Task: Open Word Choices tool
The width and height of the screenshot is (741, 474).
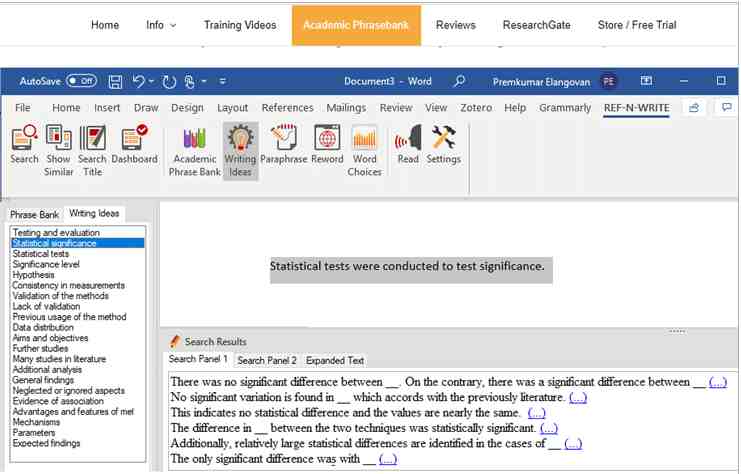Action: [x=365, y=149]
